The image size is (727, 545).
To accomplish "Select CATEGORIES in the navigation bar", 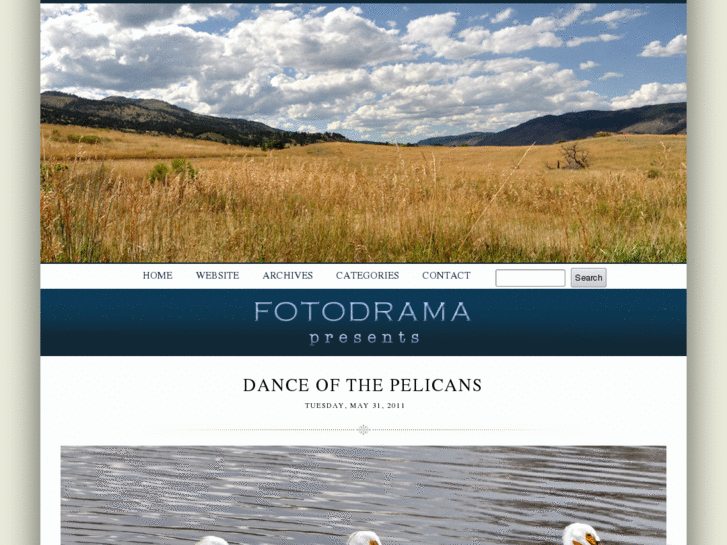I will 367,276.
